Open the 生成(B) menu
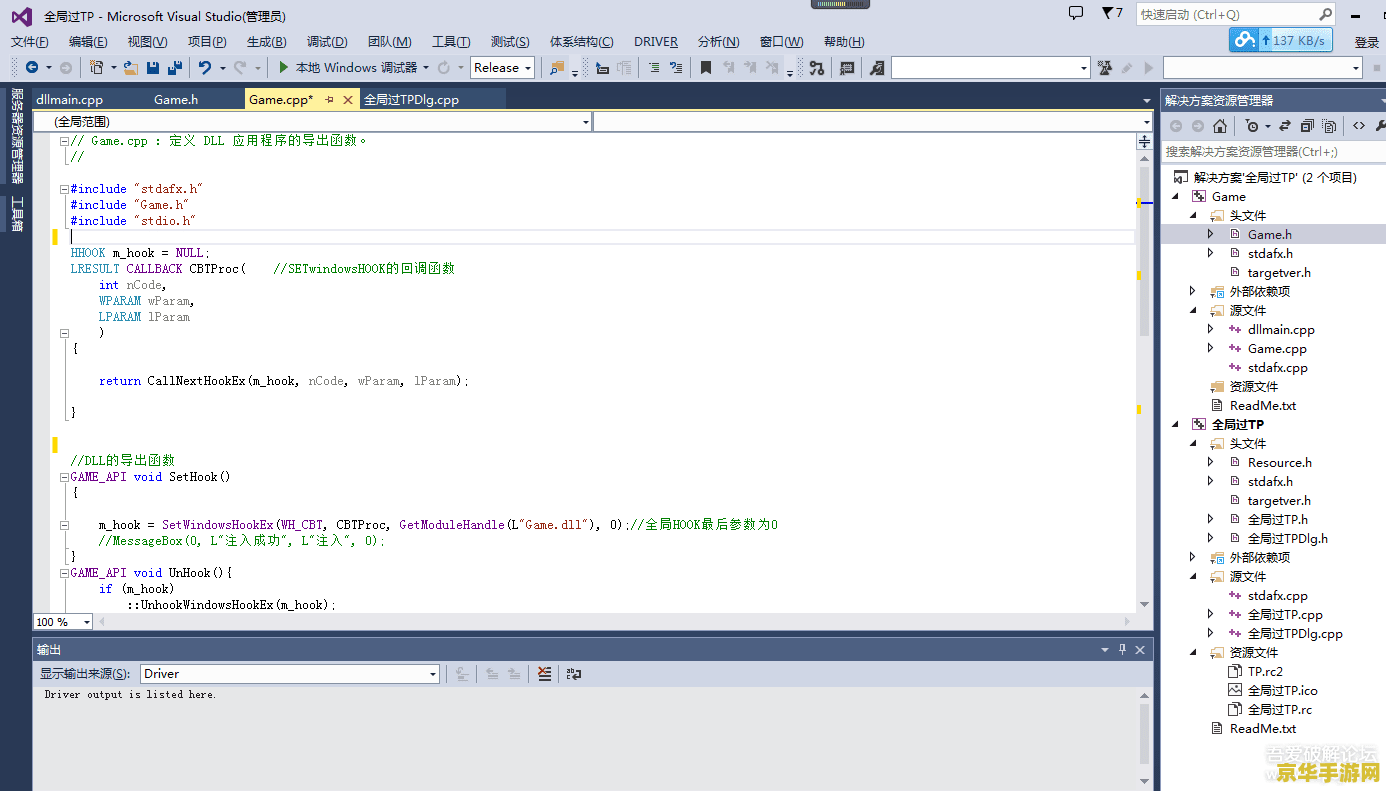This screenshot has width=1386, height=791. coord(267,42)
